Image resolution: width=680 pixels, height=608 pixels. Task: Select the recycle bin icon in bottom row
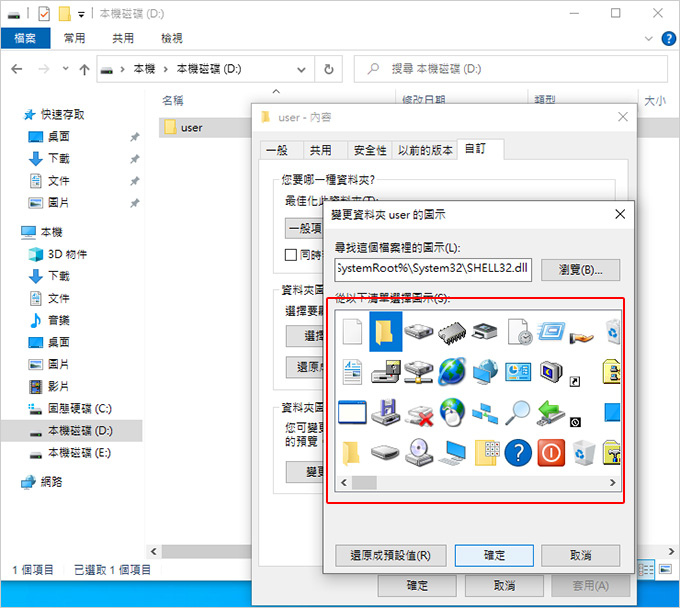pos(584,453)
